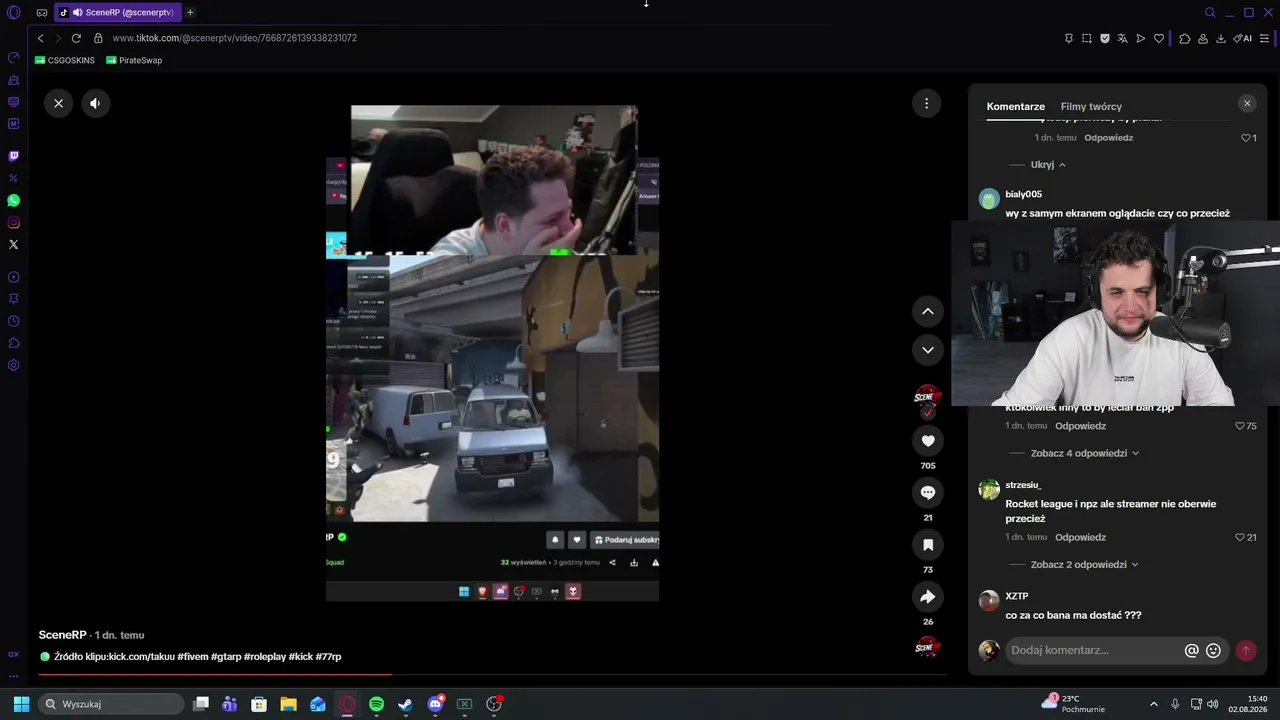Open X (Twitter) in the sidebar

14,244
